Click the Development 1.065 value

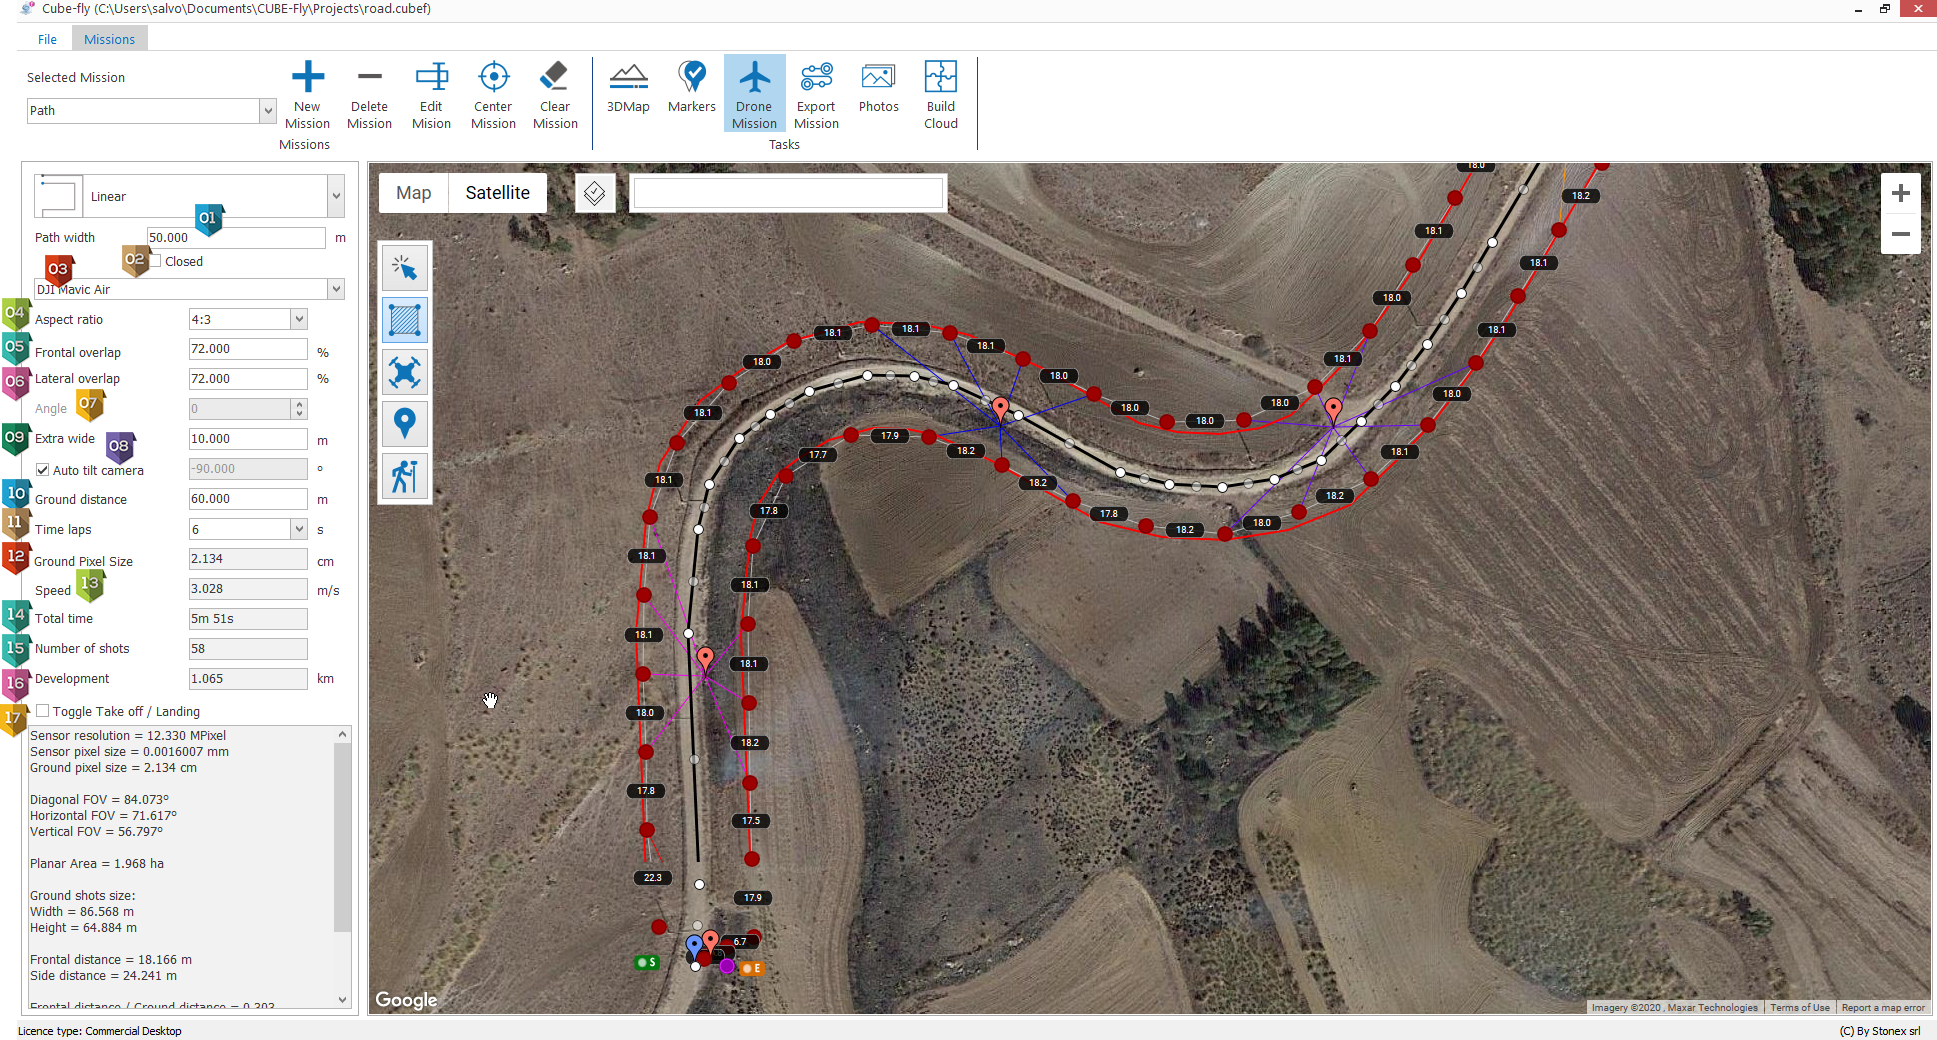pyautogui.click(x=248, y=679)
